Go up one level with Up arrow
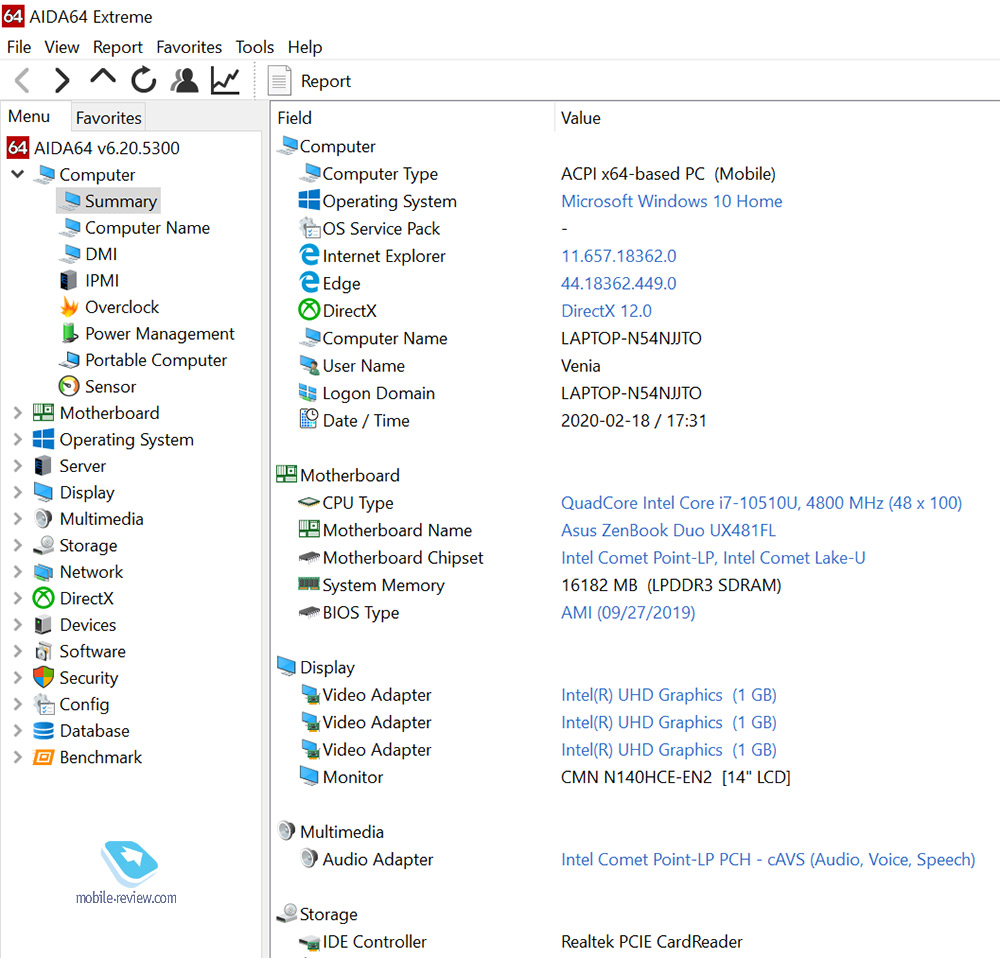The height and width of the screenshot is (958, 1000). coord(103,78)
